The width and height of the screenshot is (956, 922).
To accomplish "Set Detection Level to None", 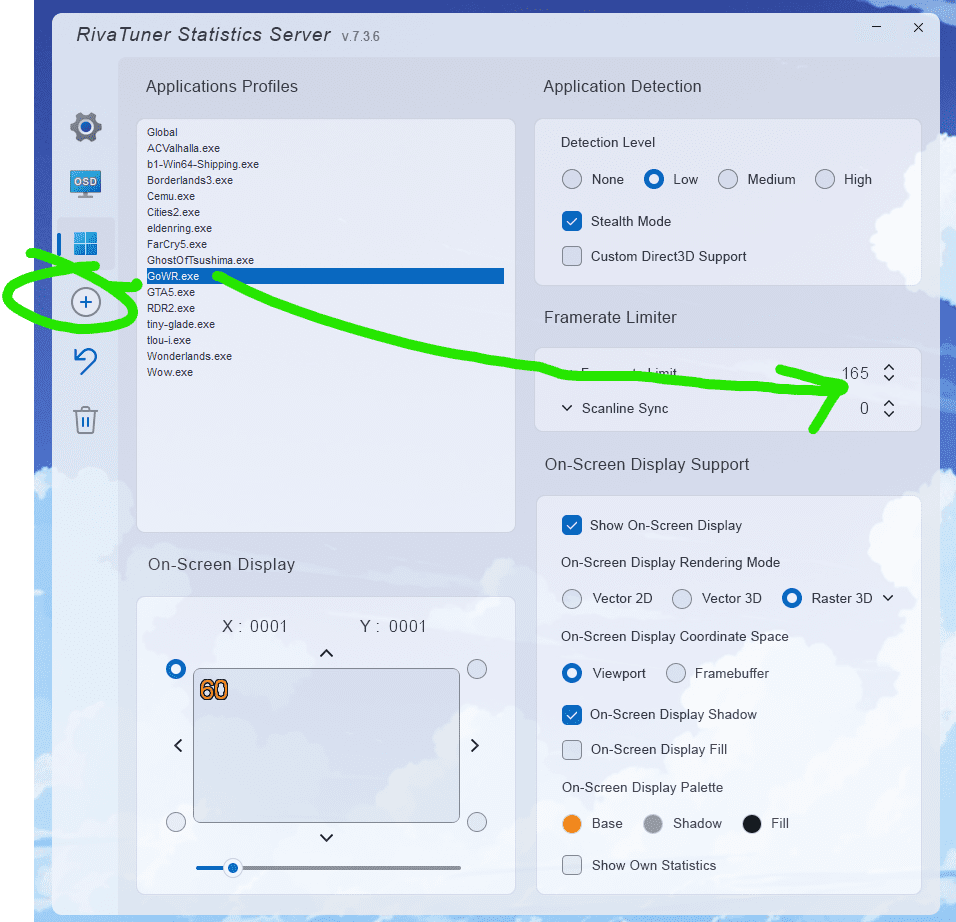I will (x=571, y=179).
